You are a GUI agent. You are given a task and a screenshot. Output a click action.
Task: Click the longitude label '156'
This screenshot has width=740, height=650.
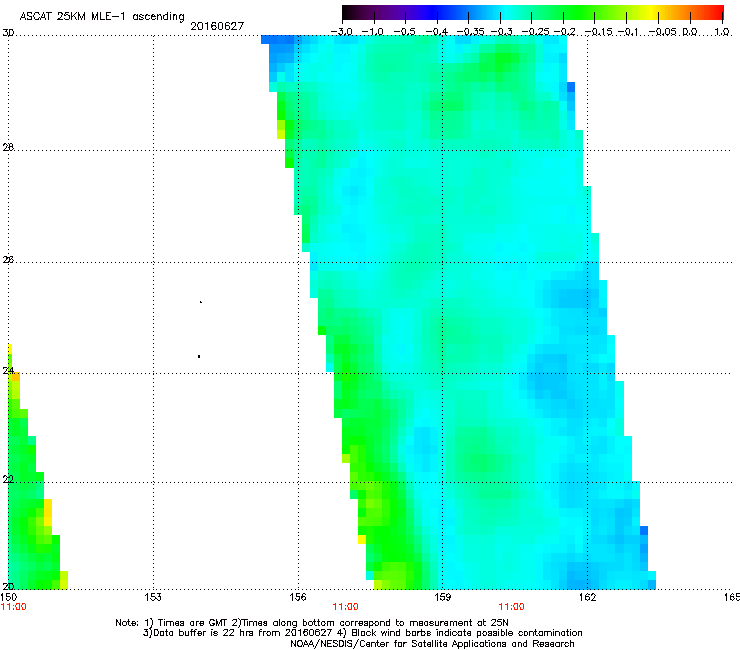(x=298, y=597)
